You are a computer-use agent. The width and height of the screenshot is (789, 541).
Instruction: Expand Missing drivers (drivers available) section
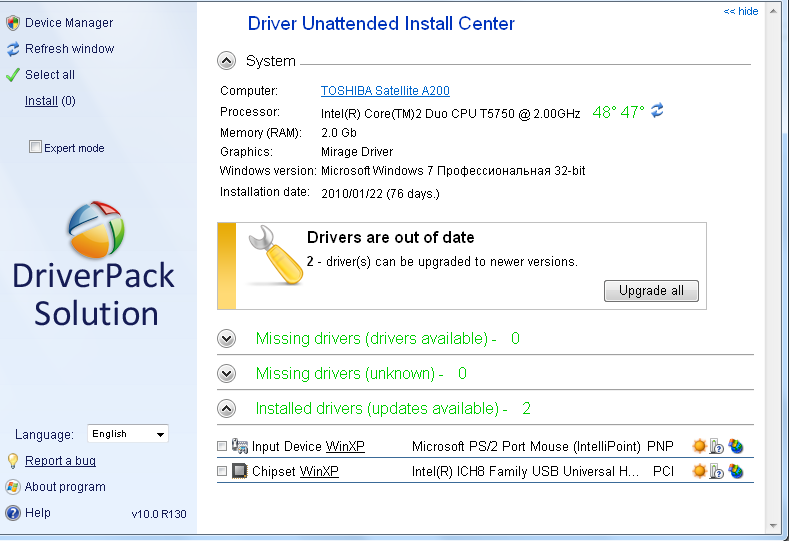[226, 339]
